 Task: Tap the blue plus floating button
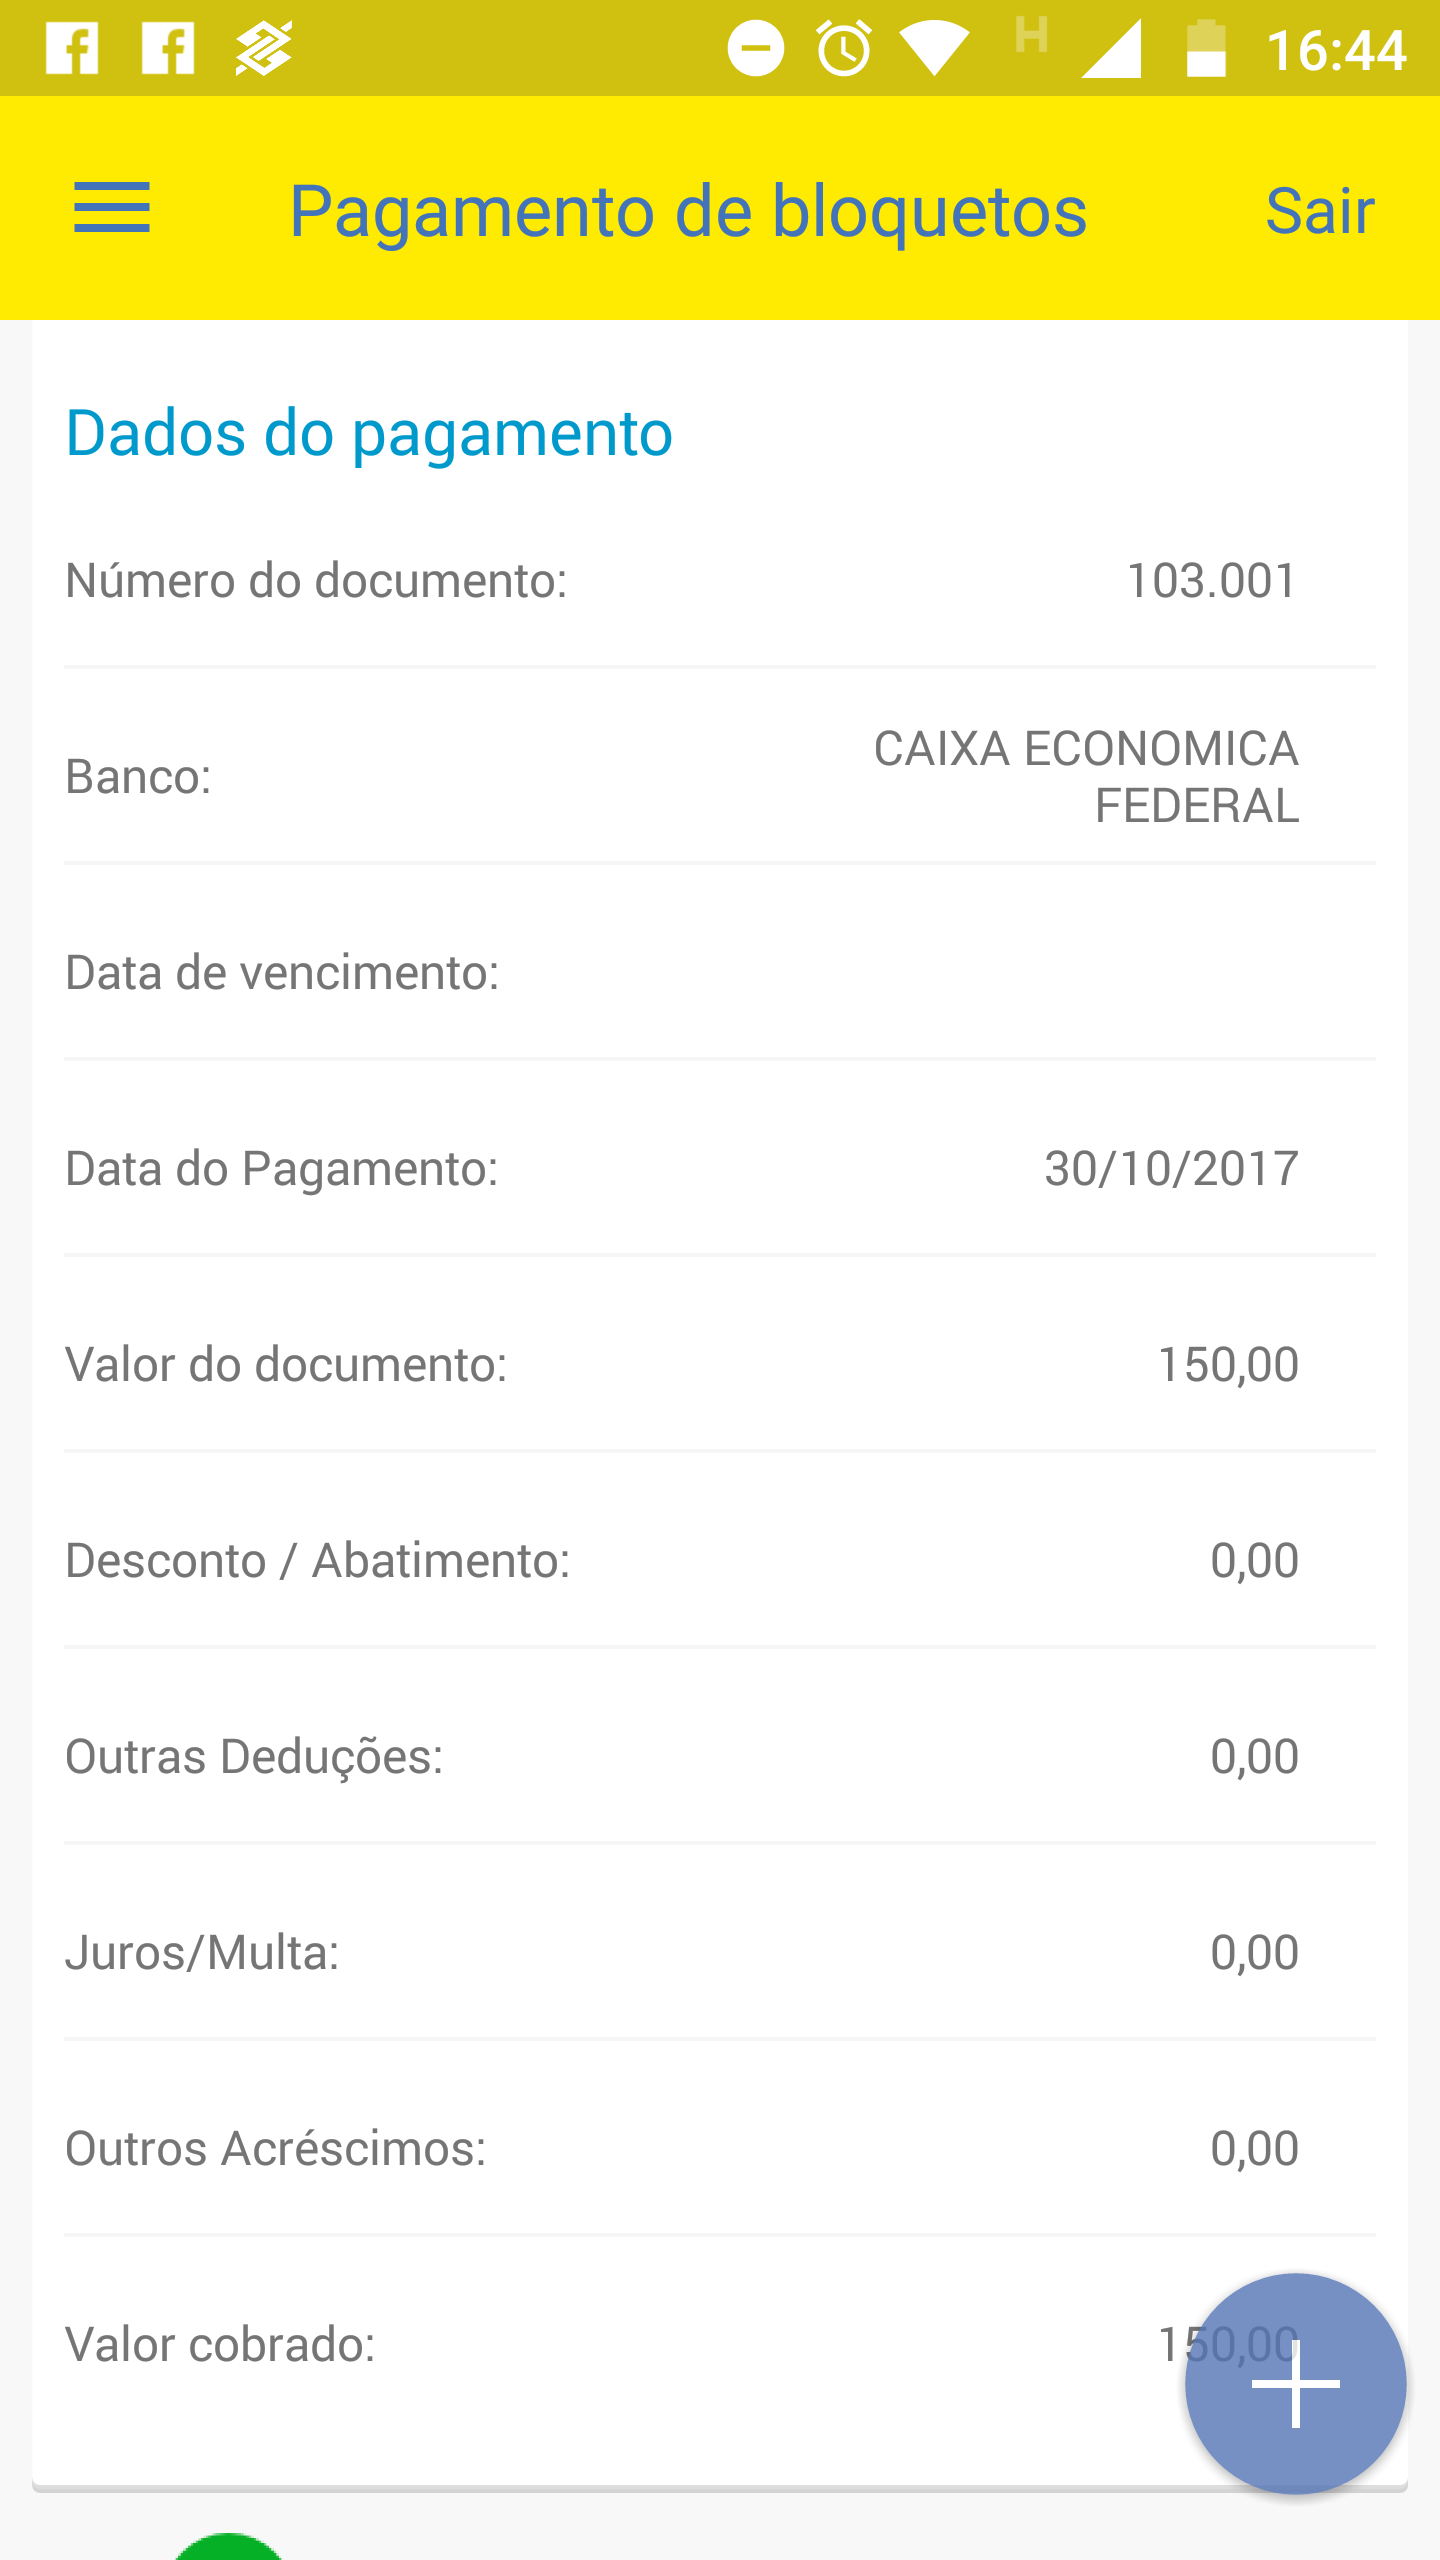tap(1295, 2385)
